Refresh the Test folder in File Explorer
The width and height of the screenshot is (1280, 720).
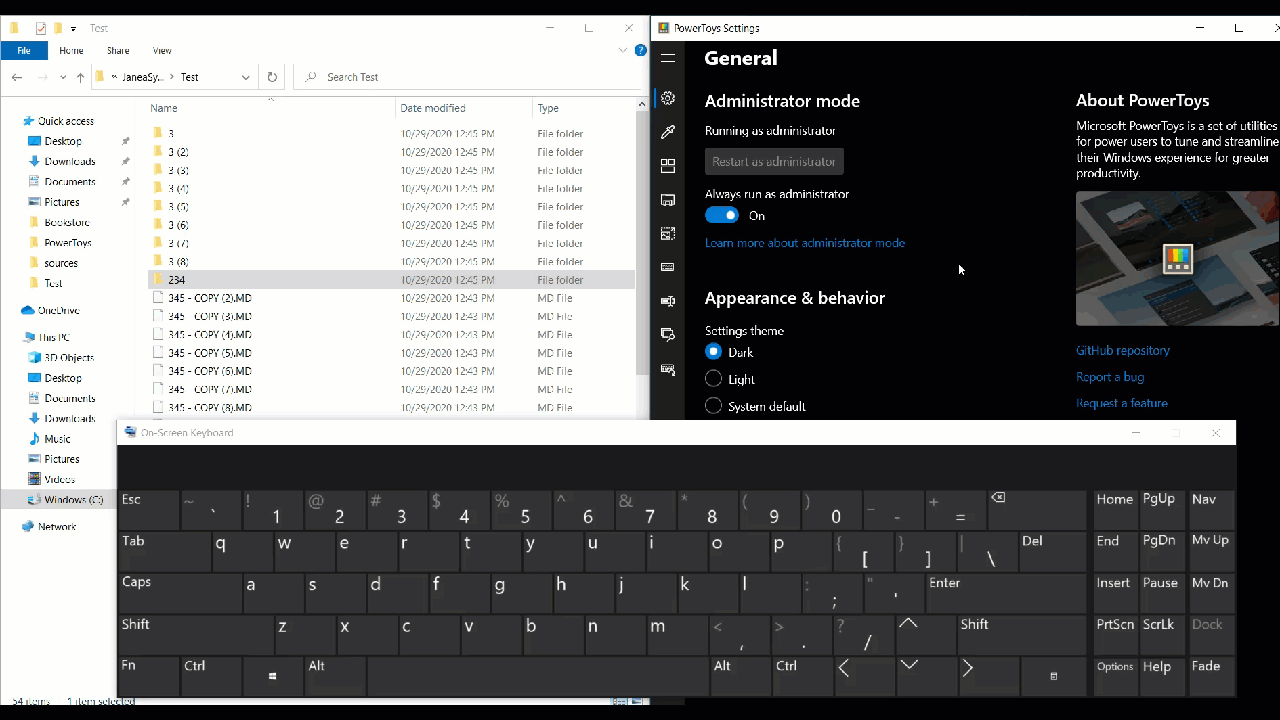pyautogui.click(x=272, y=77)
